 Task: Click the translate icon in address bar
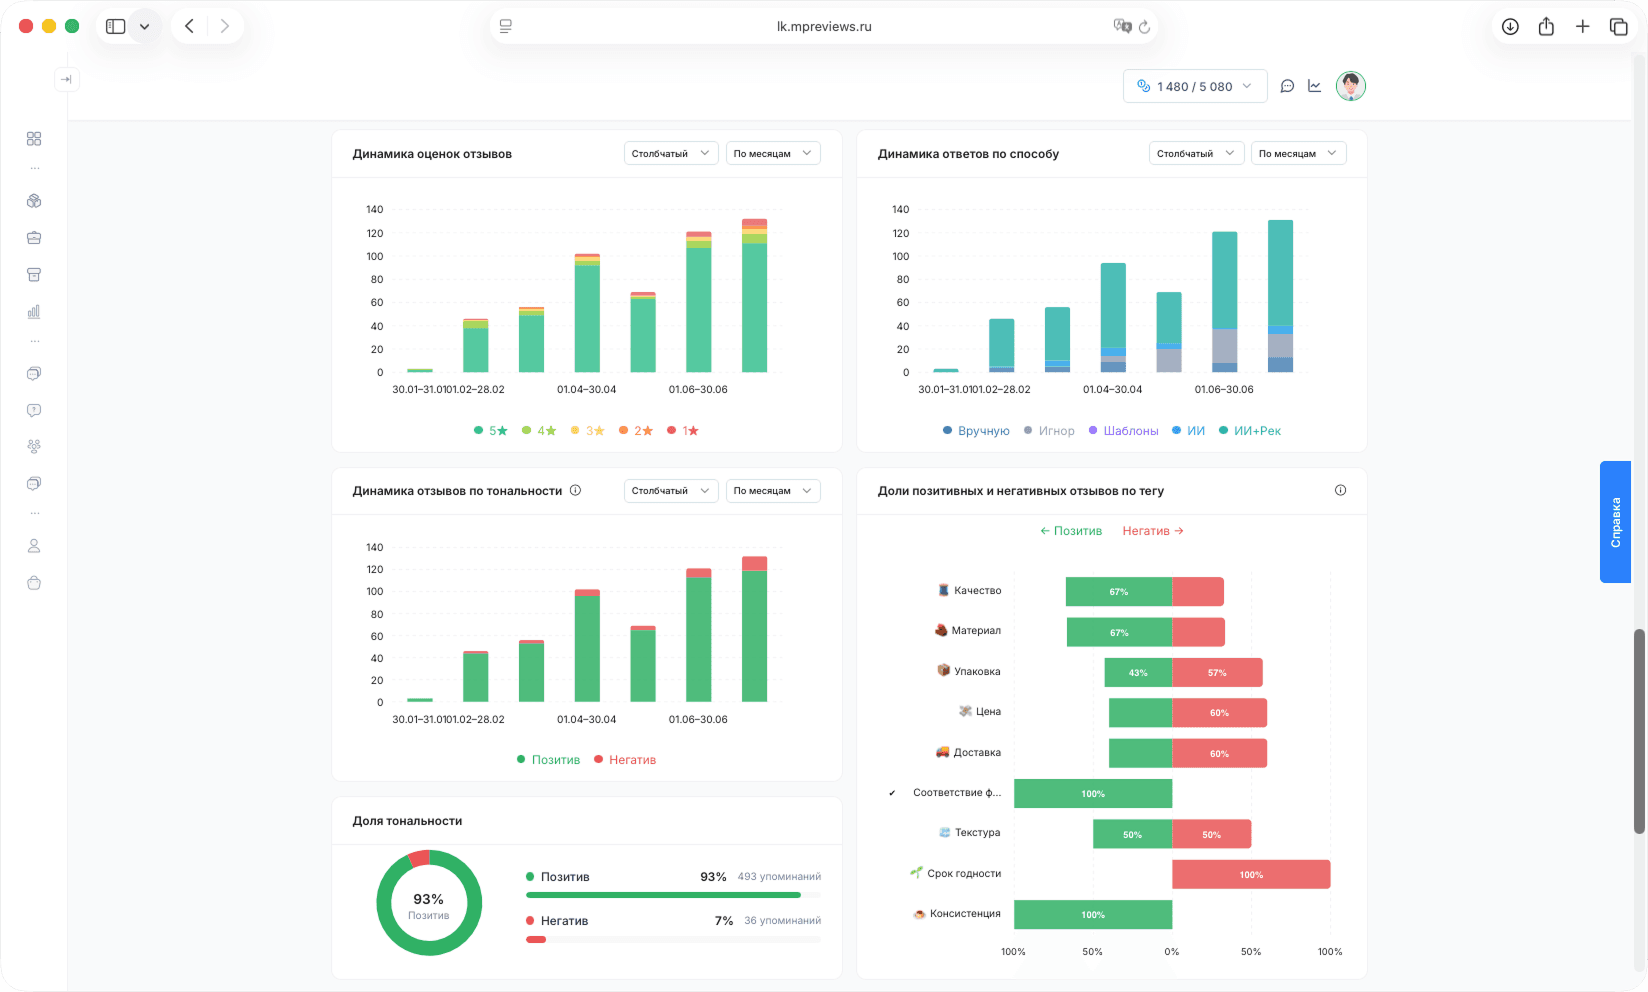[x=1122, y=27]
